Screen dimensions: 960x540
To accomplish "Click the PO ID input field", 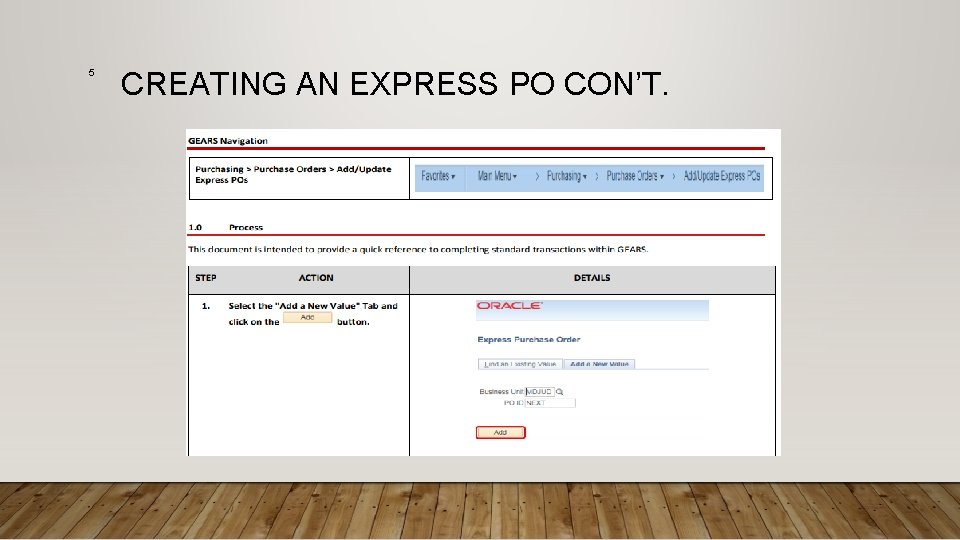I will tap(550, 403).
